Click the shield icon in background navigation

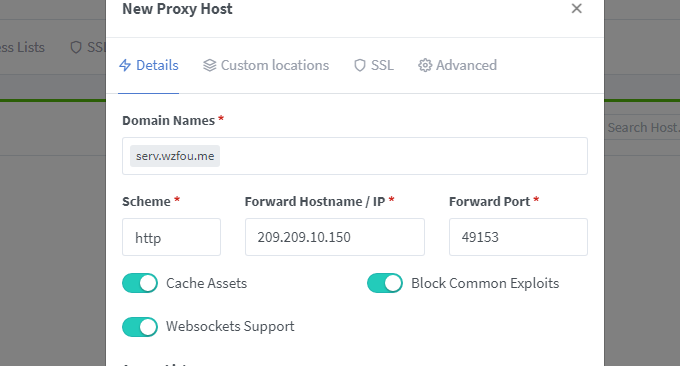click(76, 47)
